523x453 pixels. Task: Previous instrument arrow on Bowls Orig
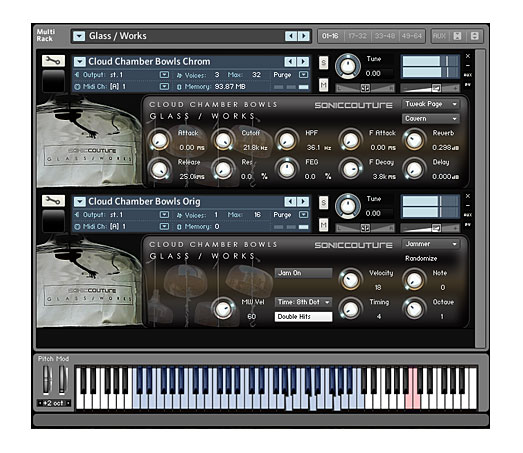[290, 201]
